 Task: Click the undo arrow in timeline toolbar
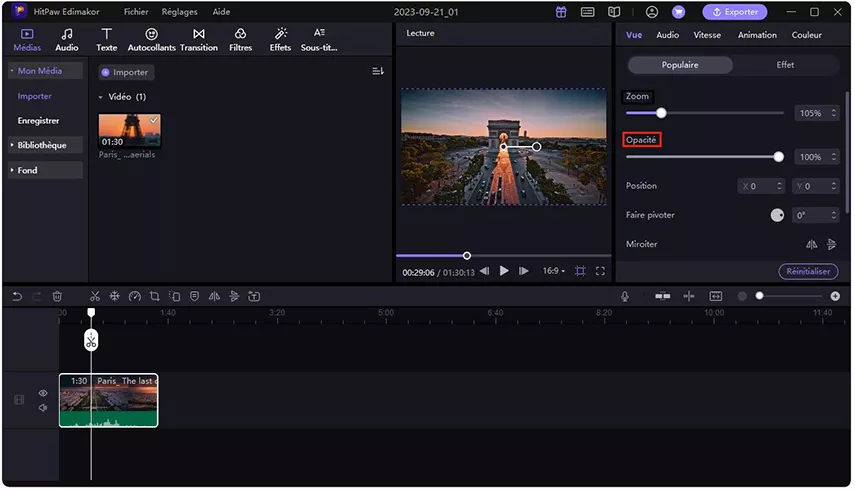tap(17, 297)
